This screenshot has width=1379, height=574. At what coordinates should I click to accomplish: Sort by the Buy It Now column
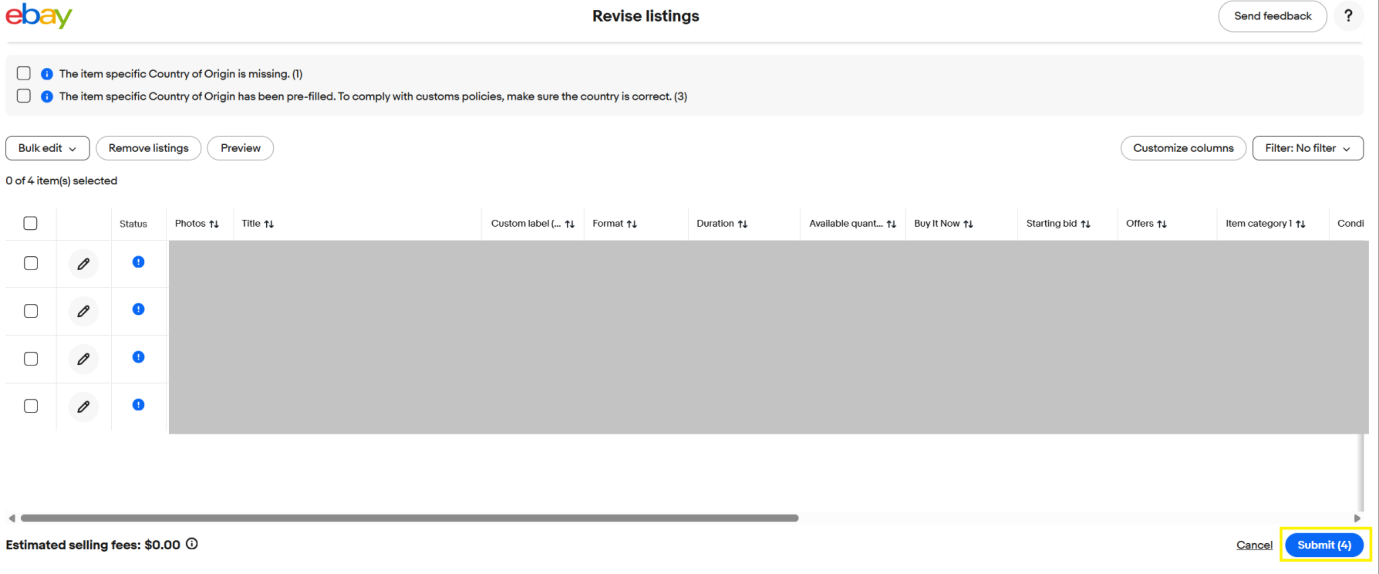tap(968, 224)
